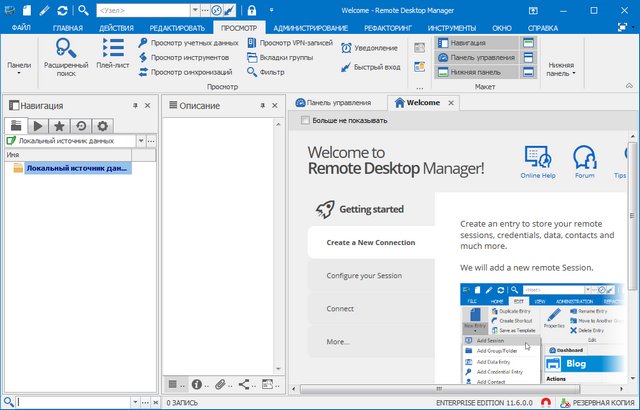Switch to РЕФАКТОРИНГ ribbon tab
The height and width of the screenshot is (410, 640).
click(388, 28)
